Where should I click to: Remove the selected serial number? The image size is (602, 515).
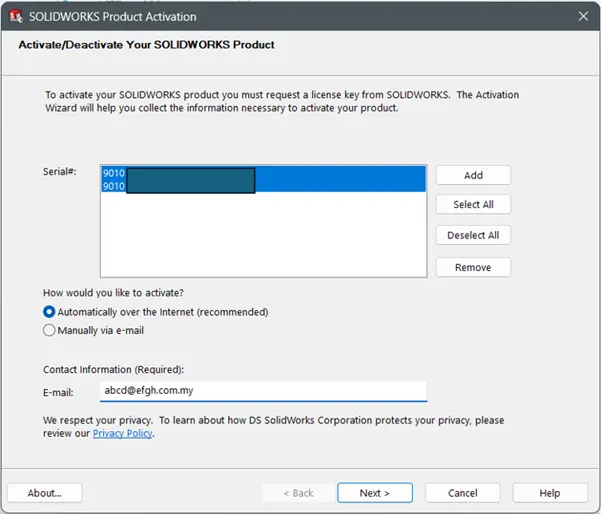473,267
